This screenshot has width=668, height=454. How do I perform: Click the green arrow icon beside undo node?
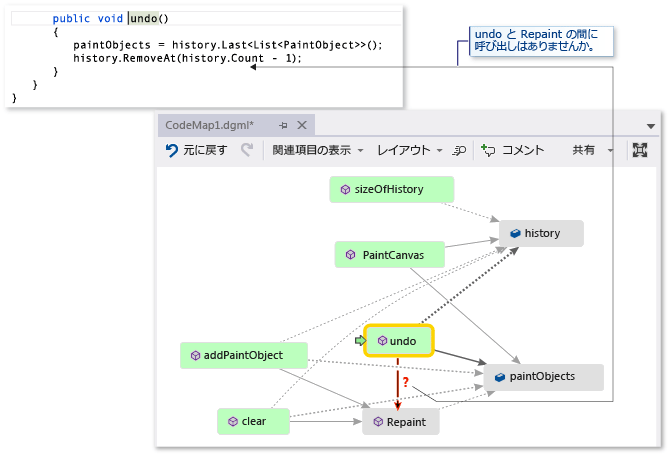[360, 340]
